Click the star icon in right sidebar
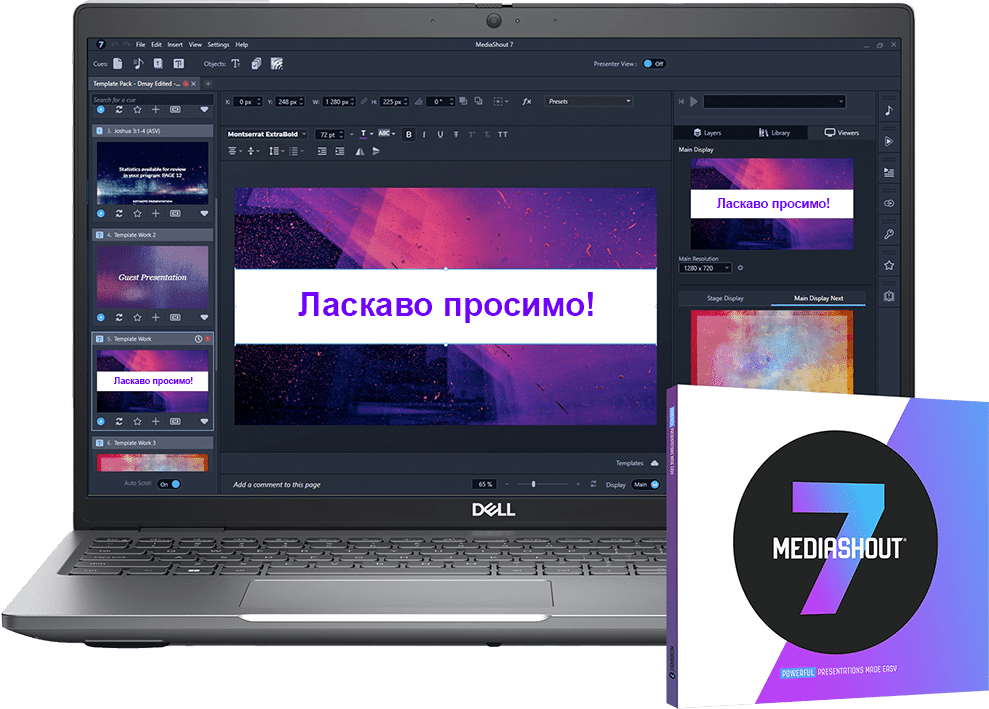989x709 pixels. 889,265
